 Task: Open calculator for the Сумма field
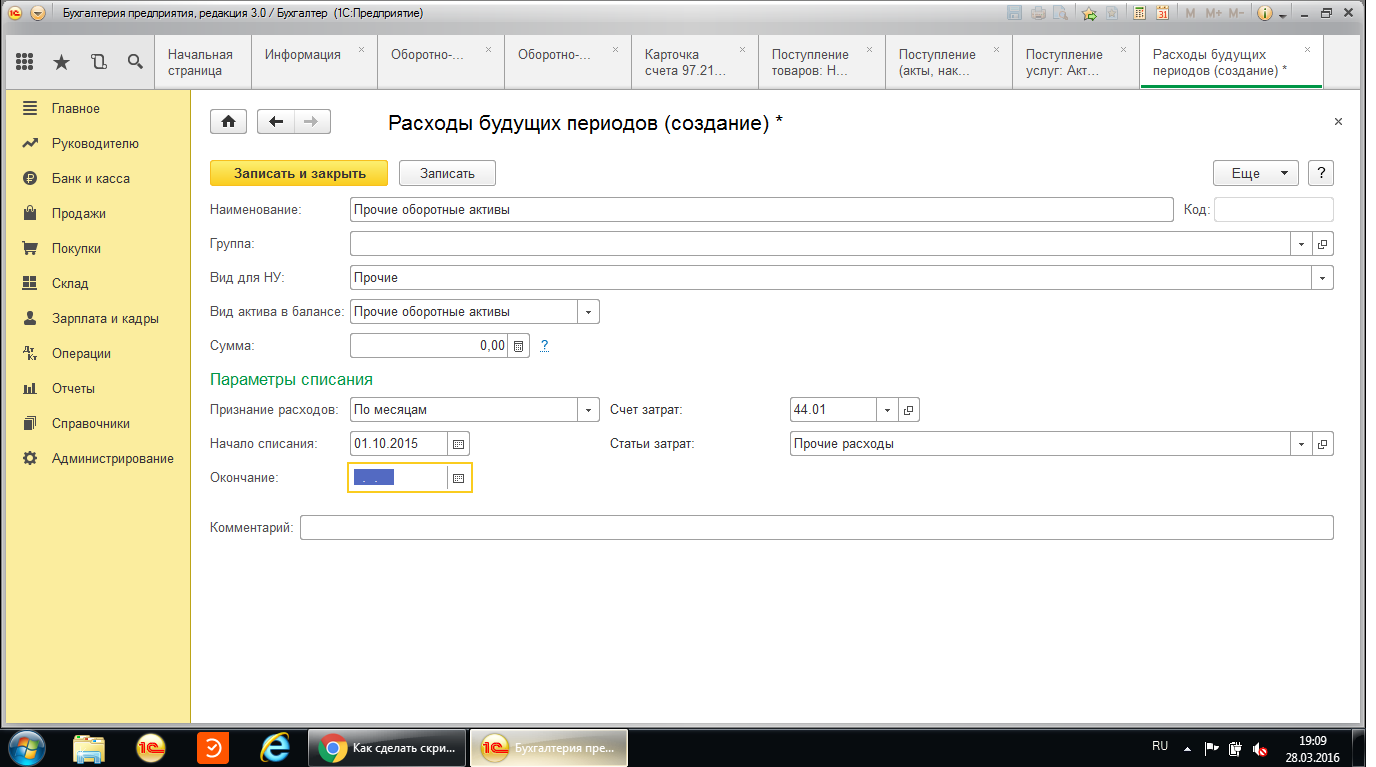(x=518, y=346)
